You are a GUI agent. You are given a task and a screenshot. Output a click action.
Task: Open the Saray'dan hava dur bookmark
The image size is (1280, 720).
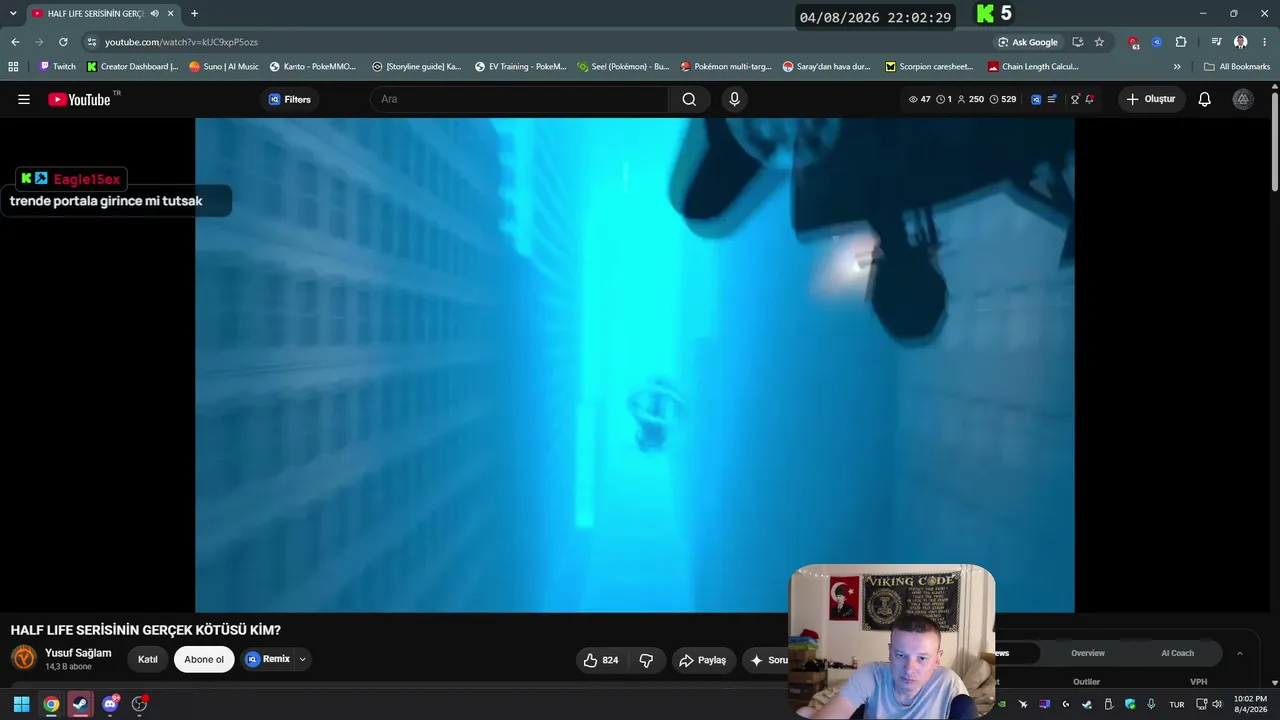pyautogui.click(x=826, y=67)
